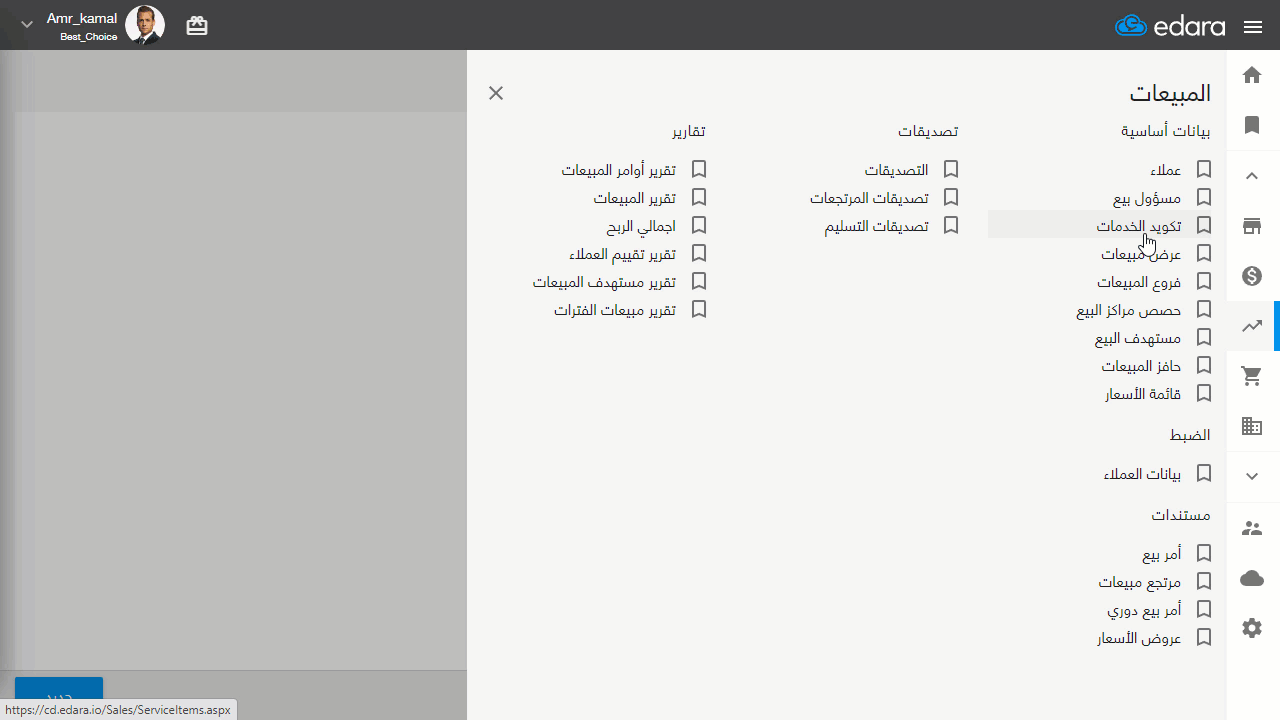Image resolution: width=1280 pixels, height=720 pixels.
Task: Open the اجمالي الربح report link
Action: pos(640,226)
